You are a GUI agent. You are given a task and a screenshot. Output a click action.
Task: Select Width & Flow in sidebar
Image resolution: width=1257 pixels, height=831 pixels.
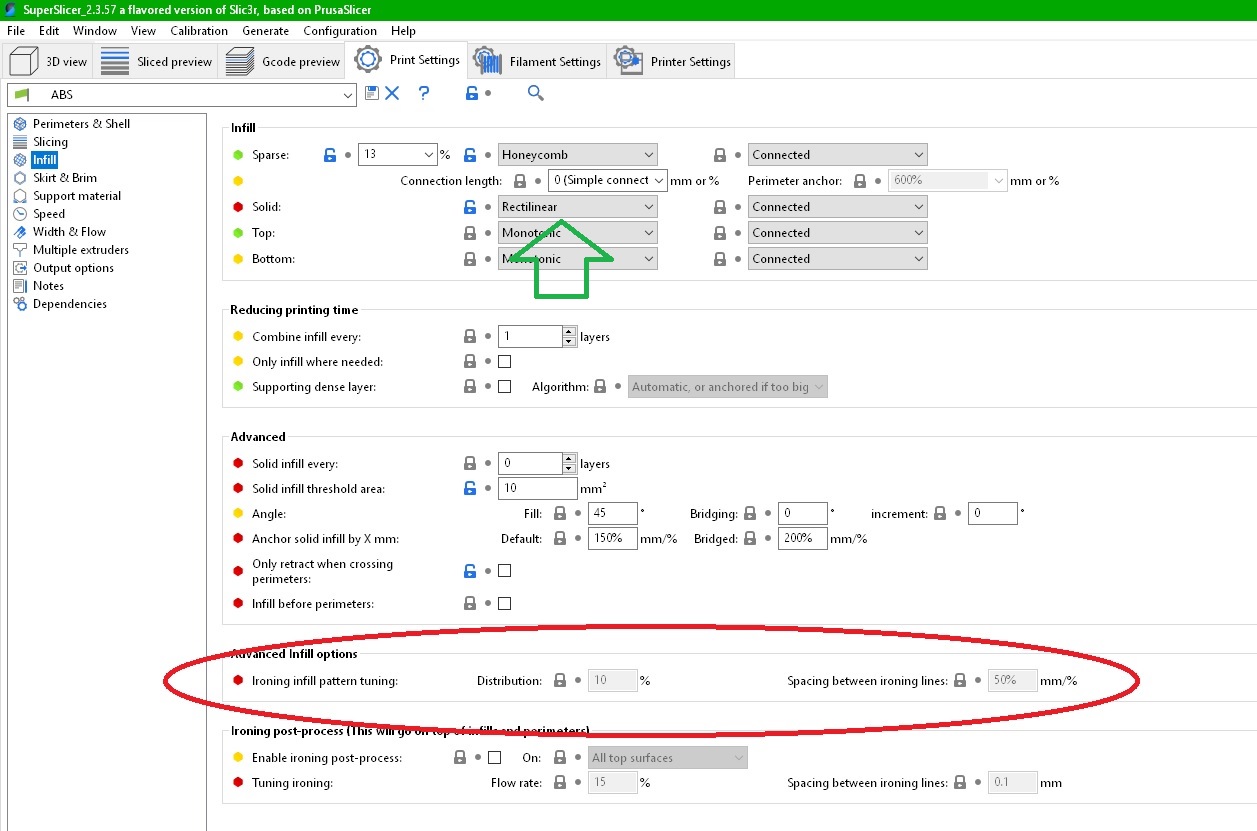[x=69, y=232]
